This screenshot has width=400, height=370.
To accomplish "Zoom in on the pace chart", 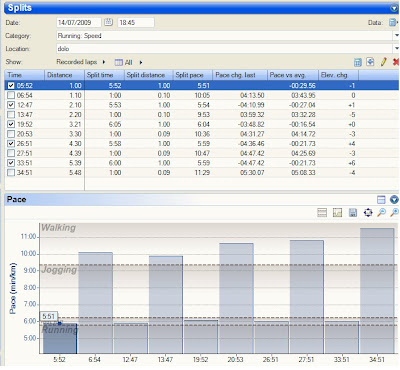I will coord(395,212).
